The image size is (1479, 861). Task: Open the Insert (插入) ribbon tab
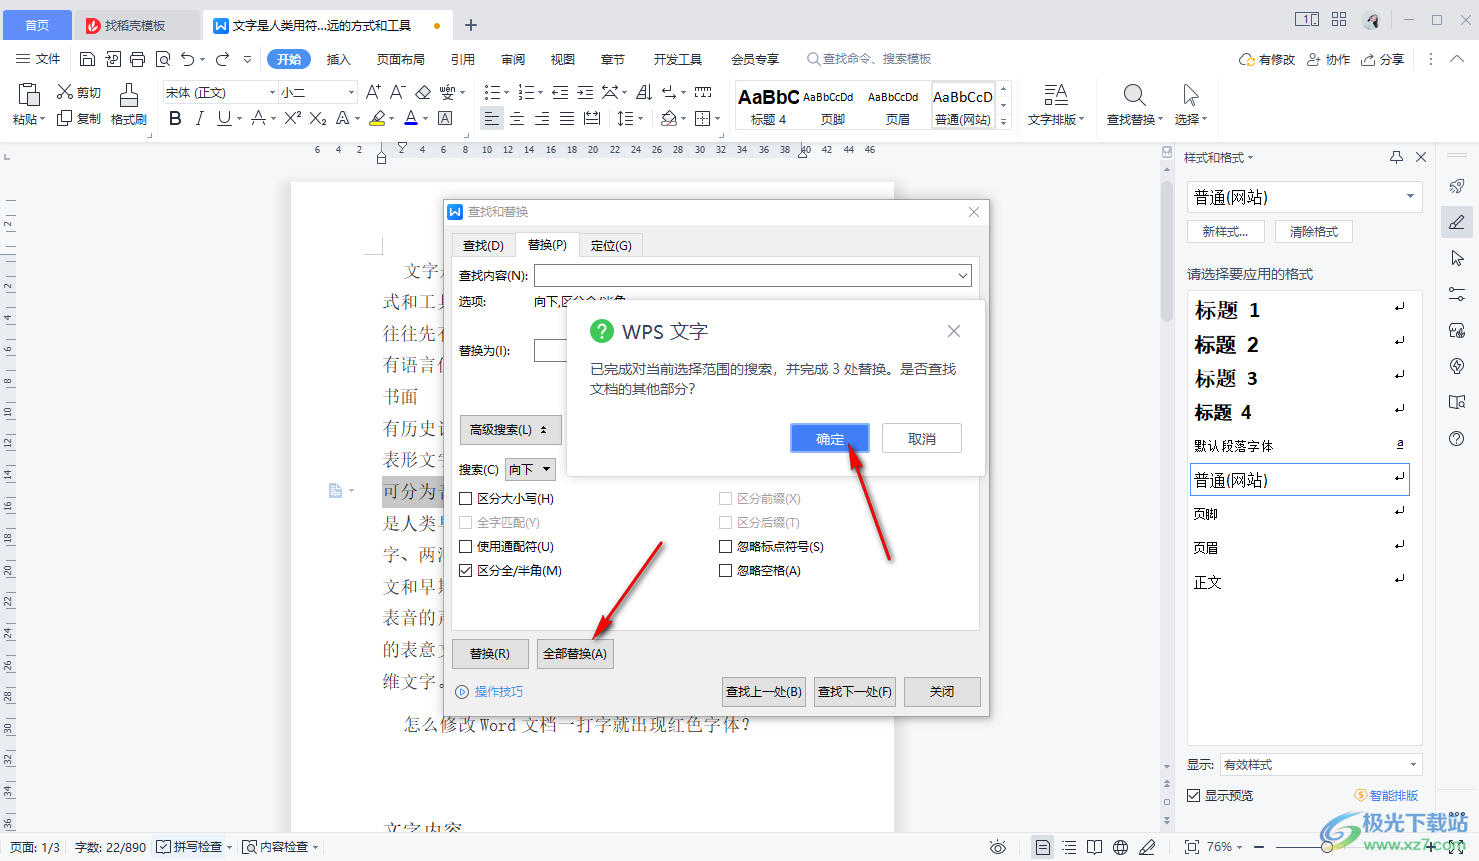coord(339,59)
